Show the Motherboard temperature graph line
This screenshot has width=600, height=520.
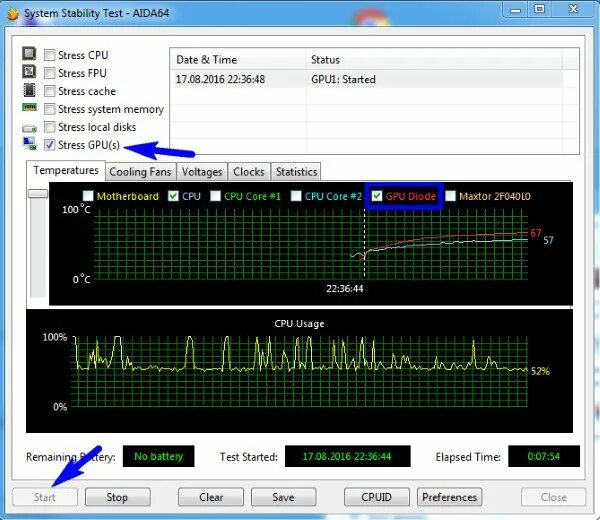pyautogui.click(x=88, y=196)
